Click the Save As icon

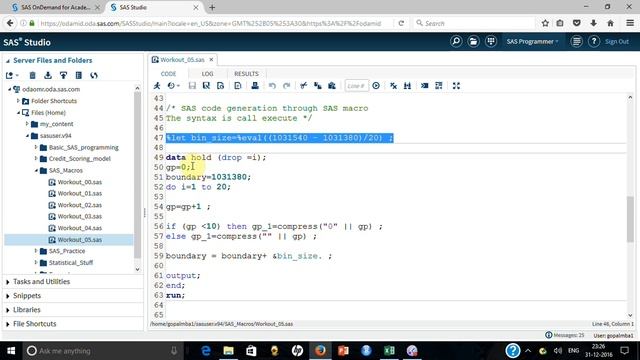[x=206, y=86]
